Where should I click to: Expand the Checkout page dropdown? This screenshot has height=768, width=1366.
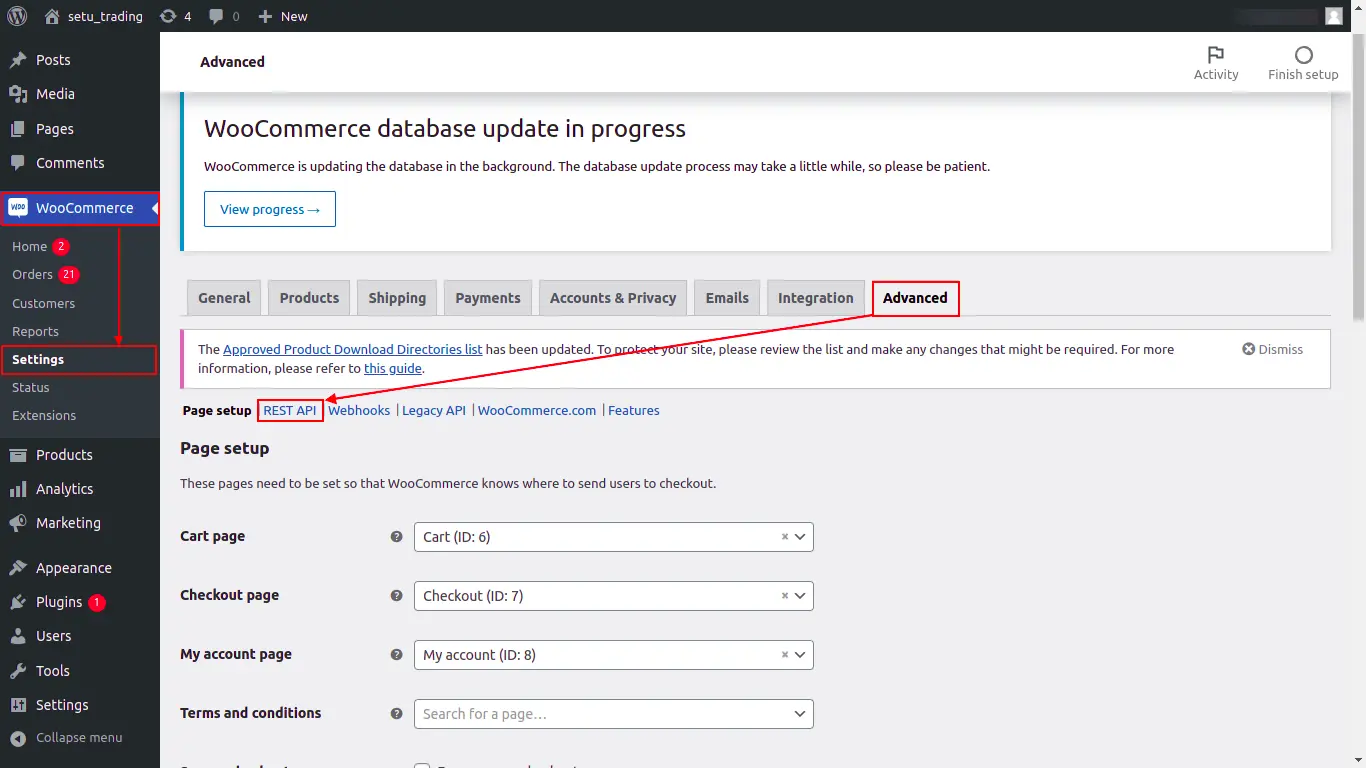(x=800, y=596)
